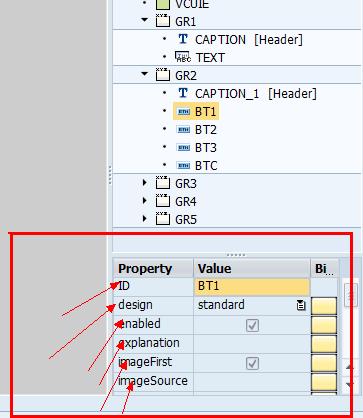
Task: Click the BT1 button element icon
Action: tap(183, 111)
